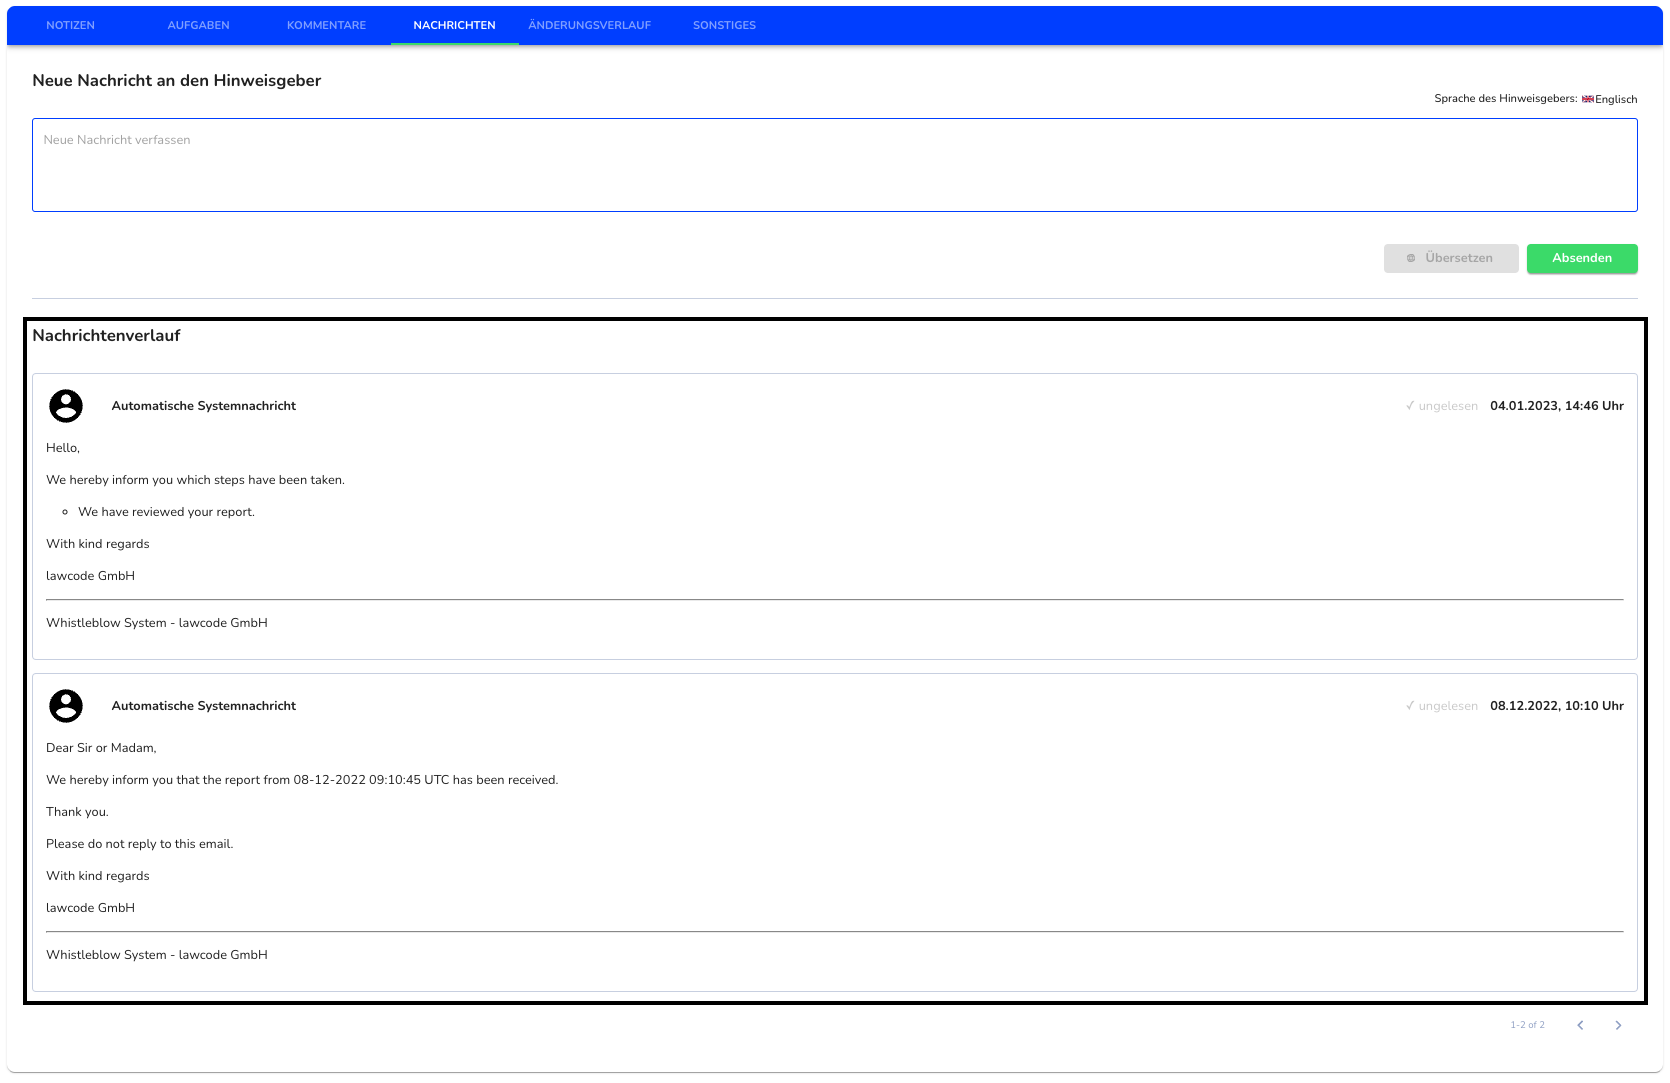Switch to the Aufgaben tab
The height and width of the screenshot is (1083, 1670).
tap(198, 25)
